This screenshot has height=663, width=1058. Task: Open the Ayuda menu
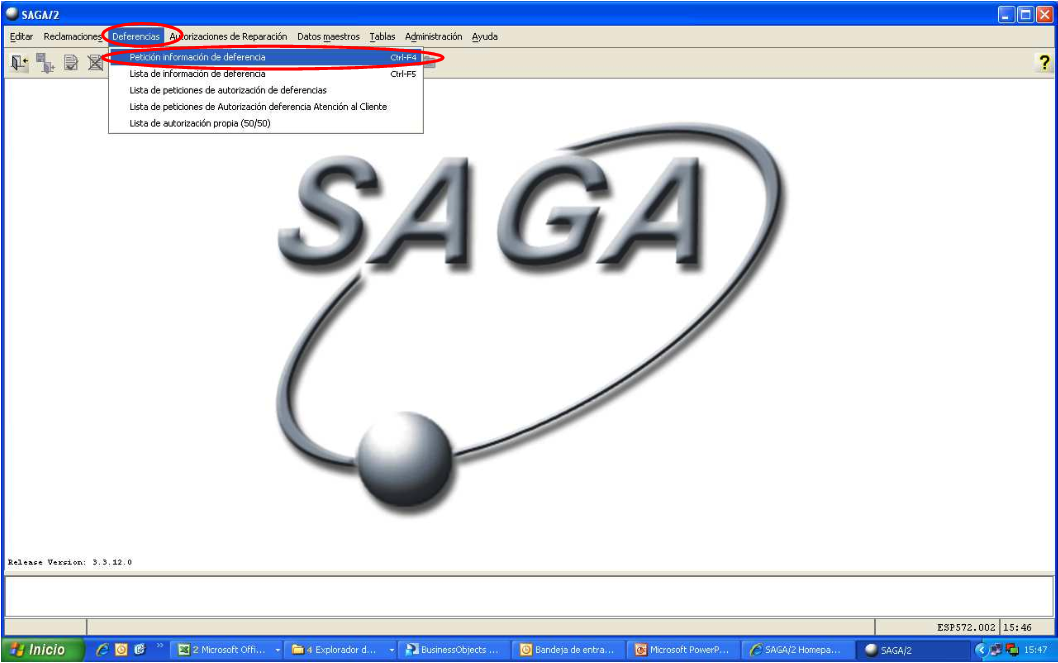pos(484,36)
